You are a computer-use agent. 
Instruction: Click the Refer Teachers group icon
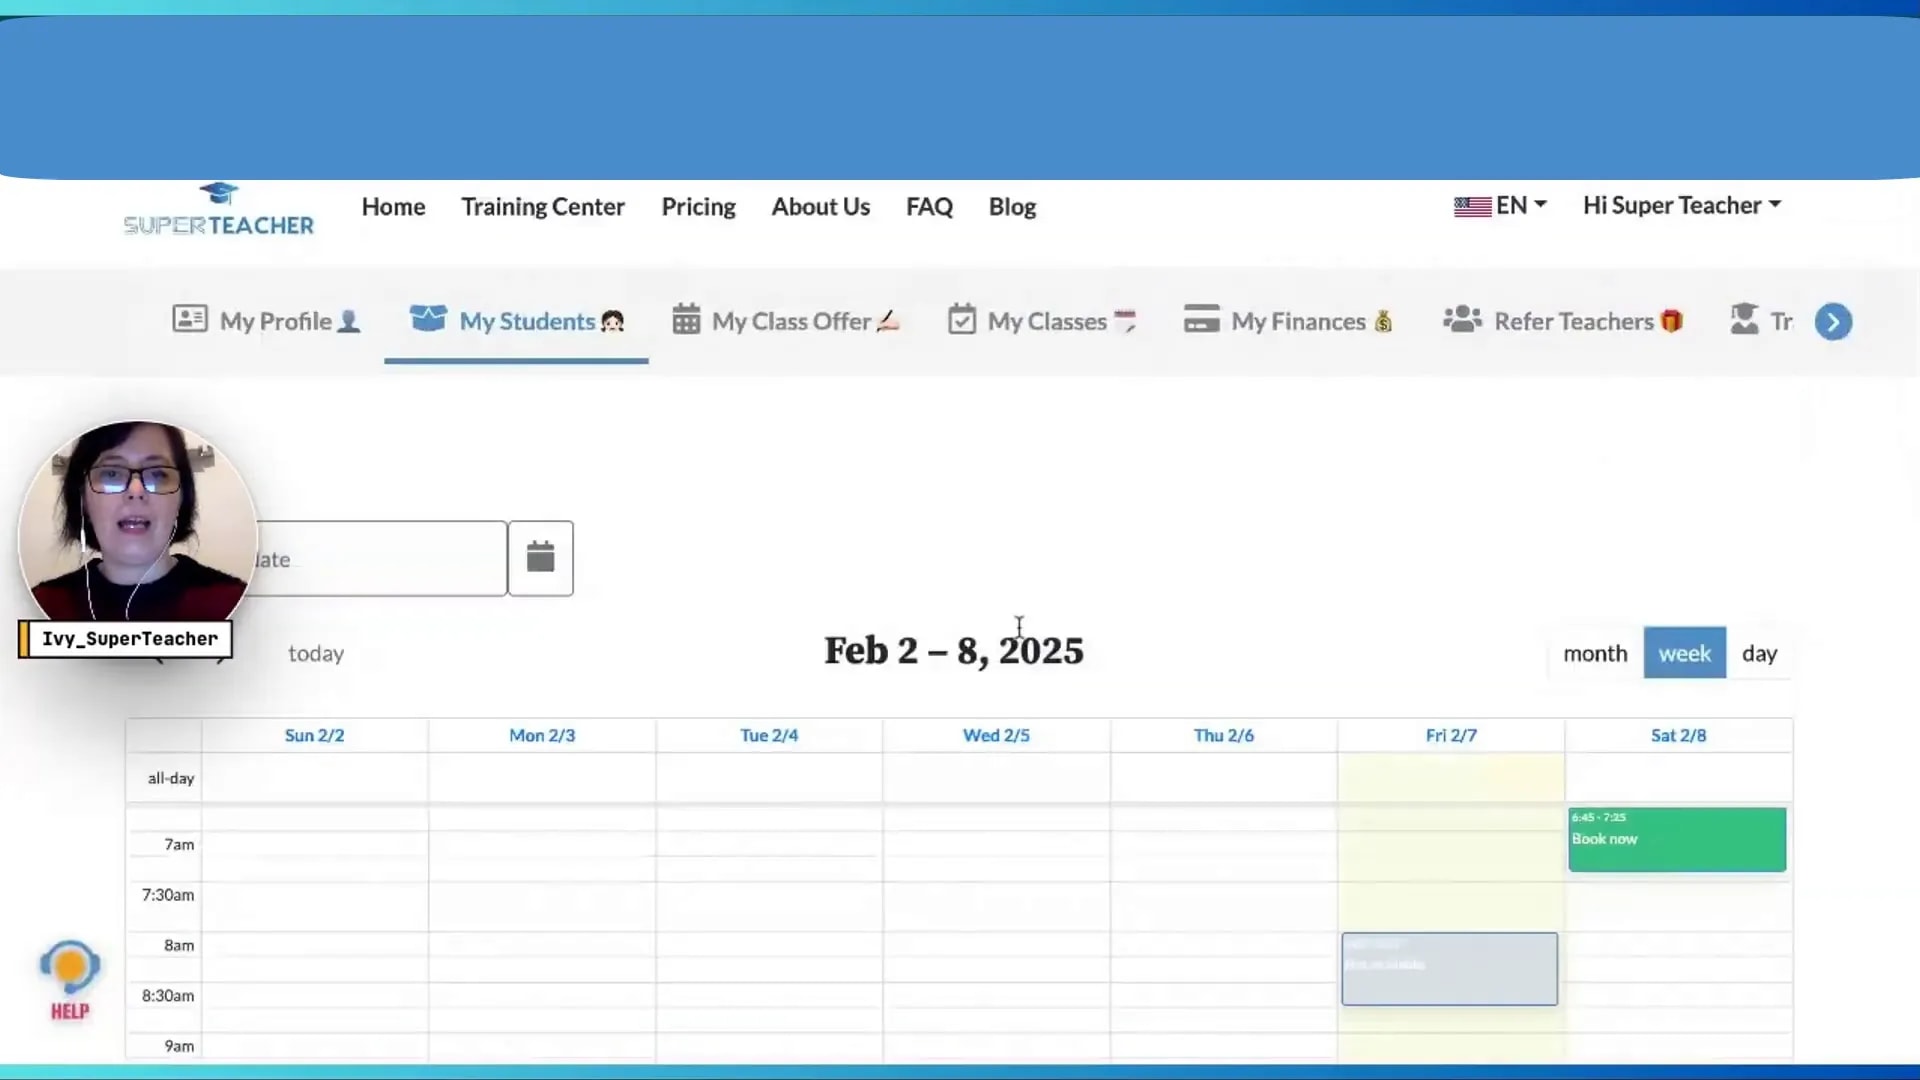1463,318
